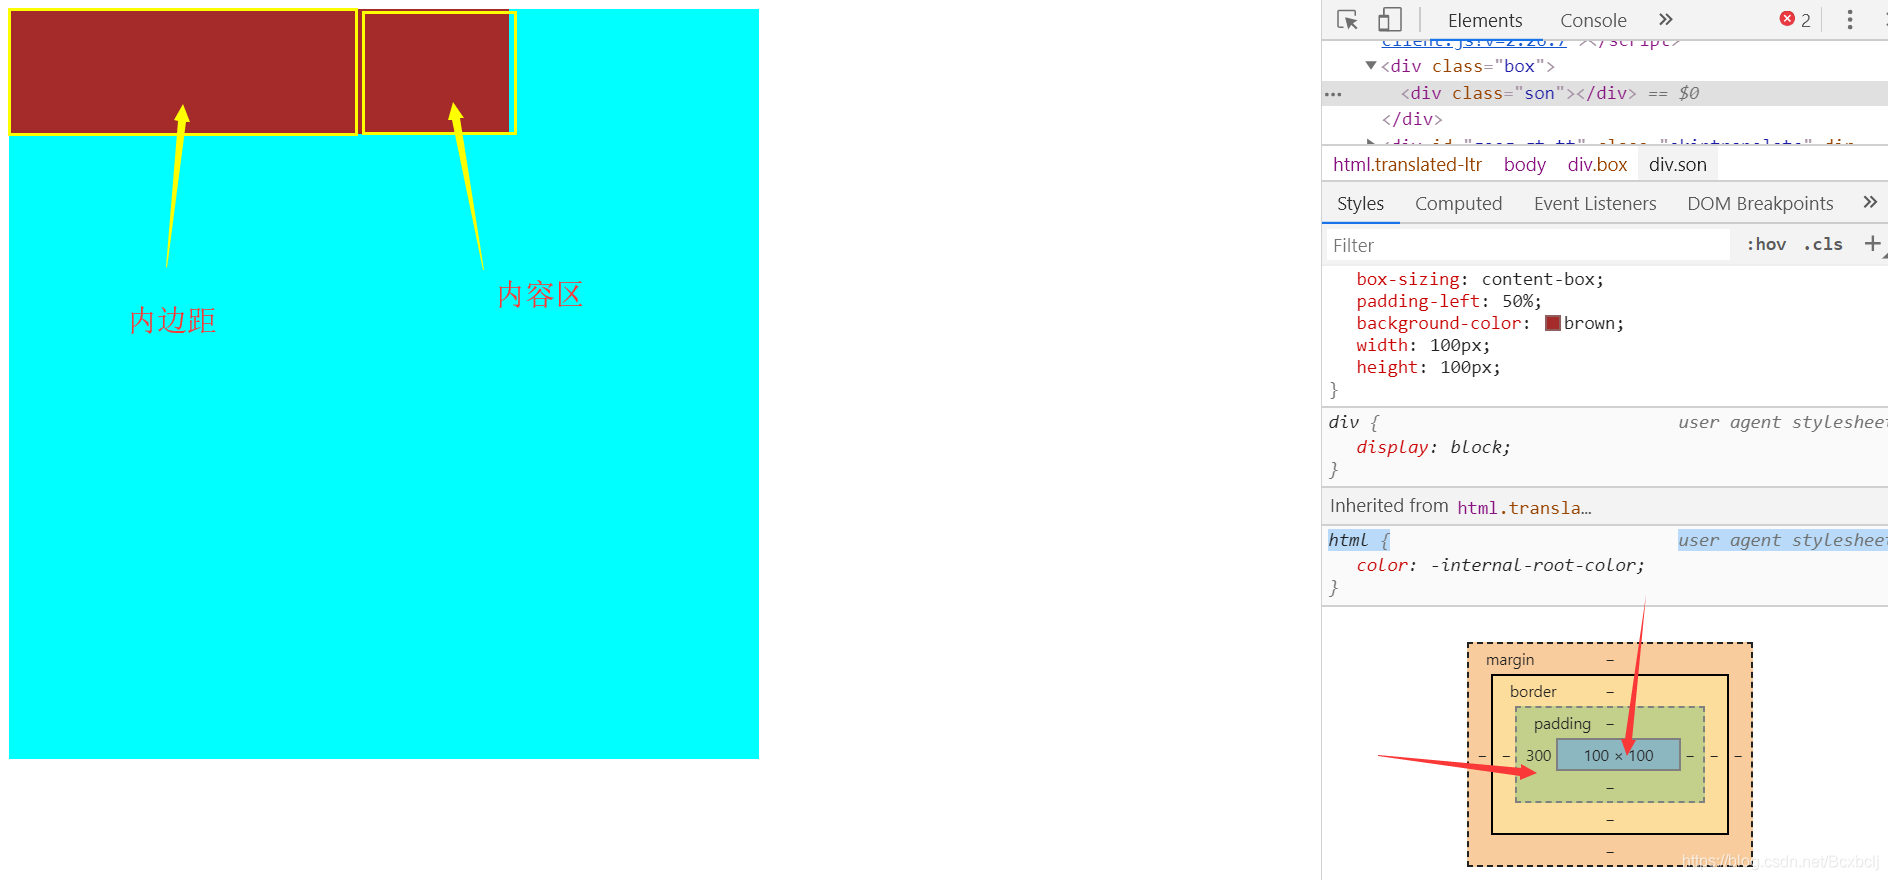Viewport: 1888px width, 880px height.
Task: Click the red error count icon
Action: tap(1787, 19)
